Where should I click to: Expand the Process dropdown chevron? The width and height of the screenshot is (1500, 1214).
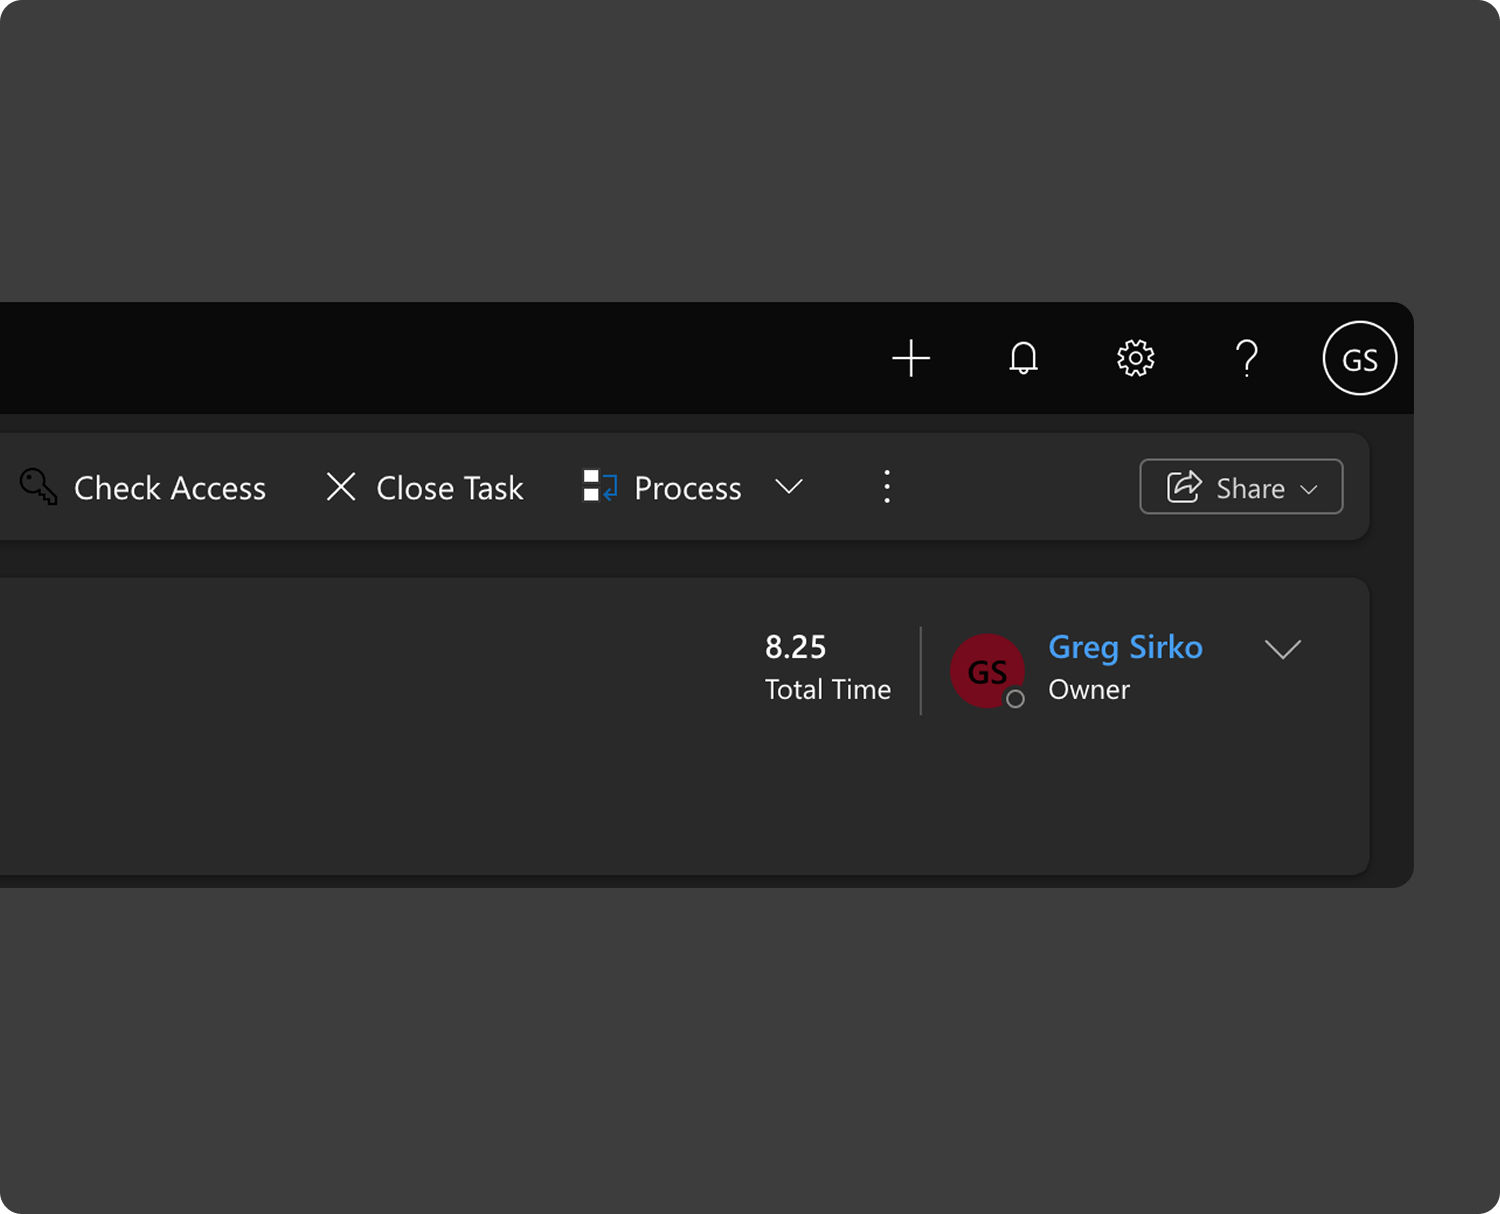click(789, 487)
